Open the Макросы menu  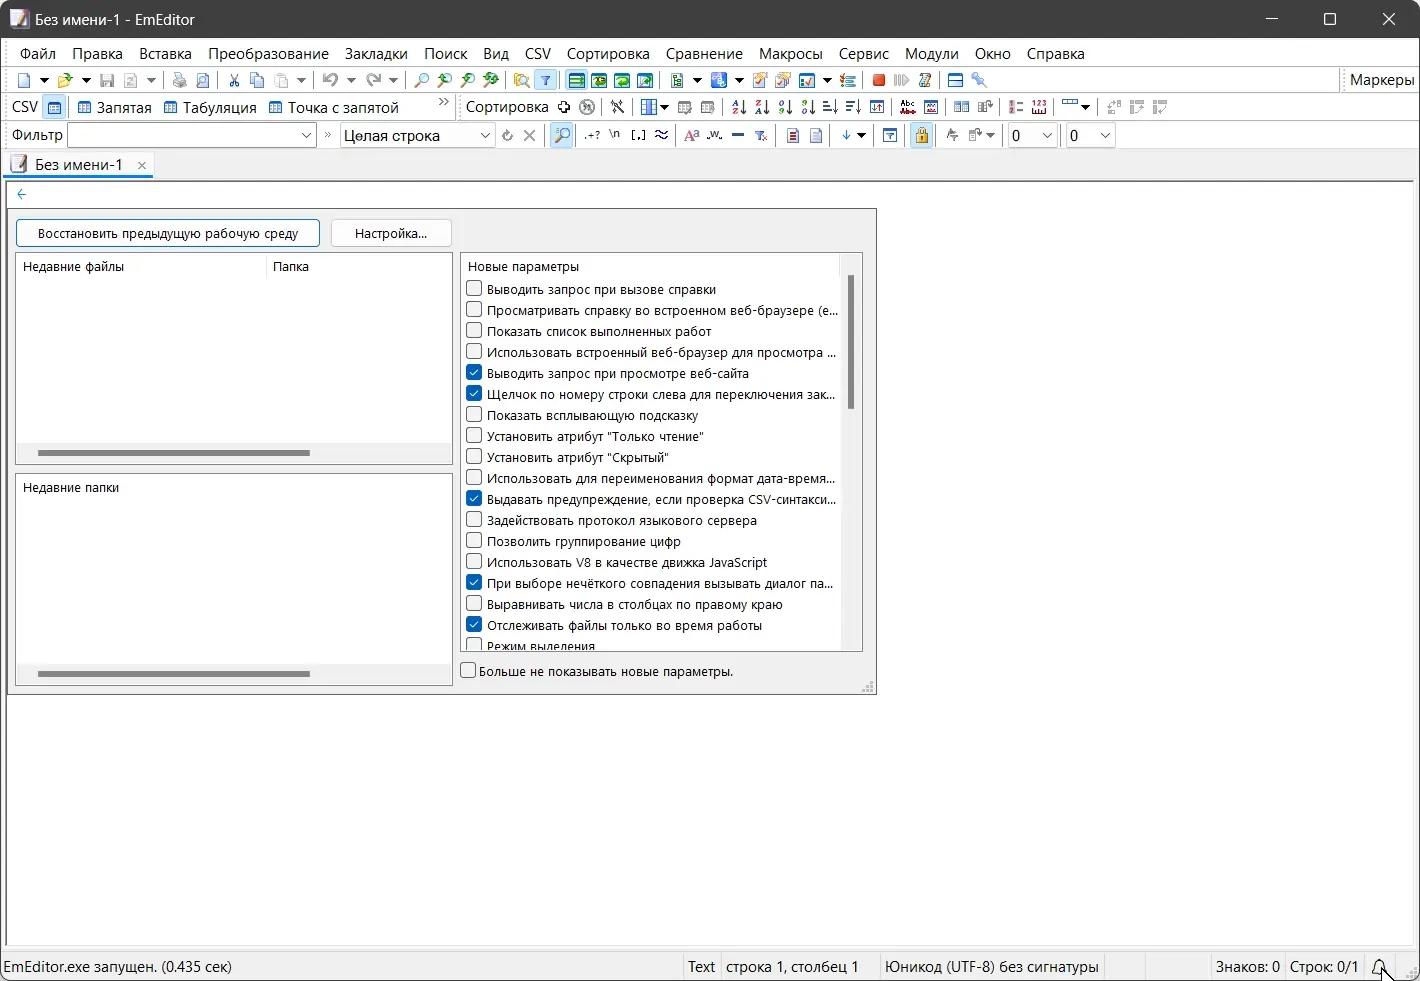(x=790, y=54)
